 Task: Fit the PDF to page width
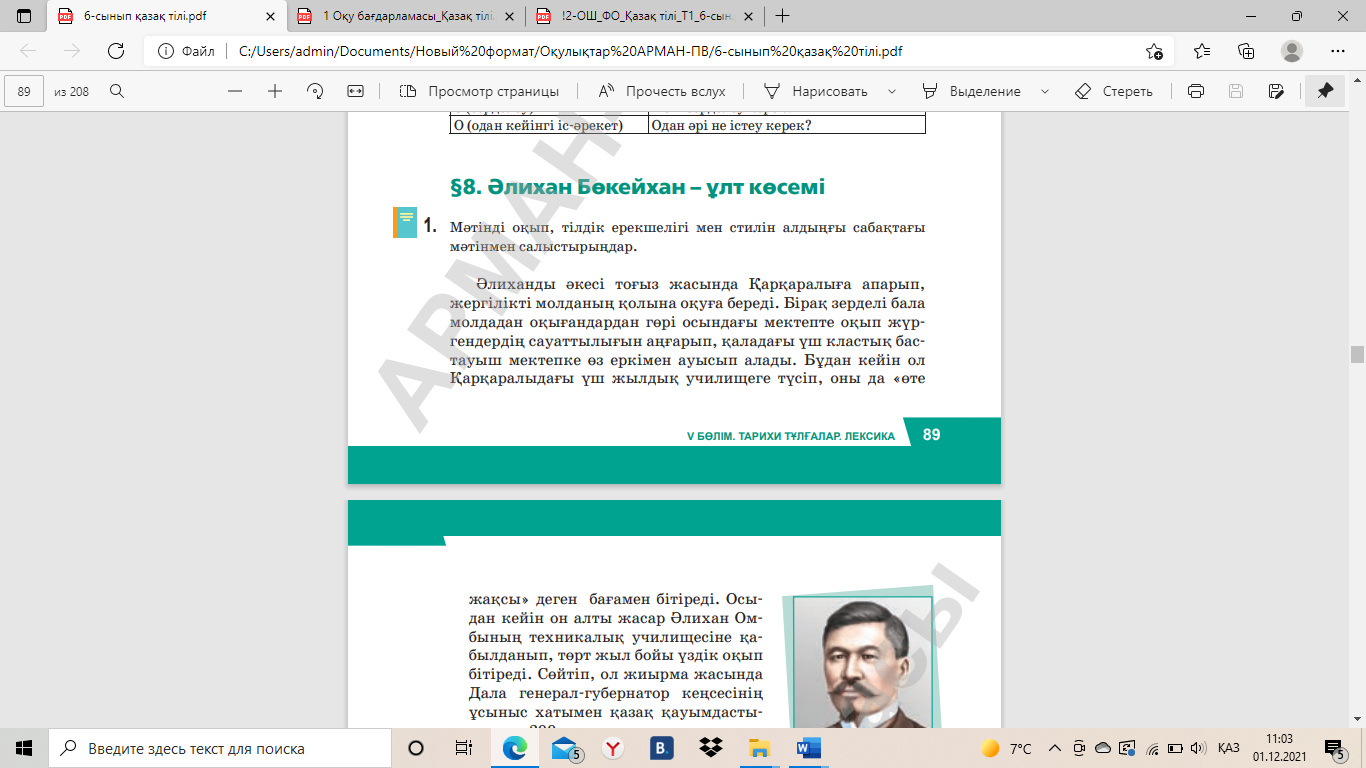[355, 91]
